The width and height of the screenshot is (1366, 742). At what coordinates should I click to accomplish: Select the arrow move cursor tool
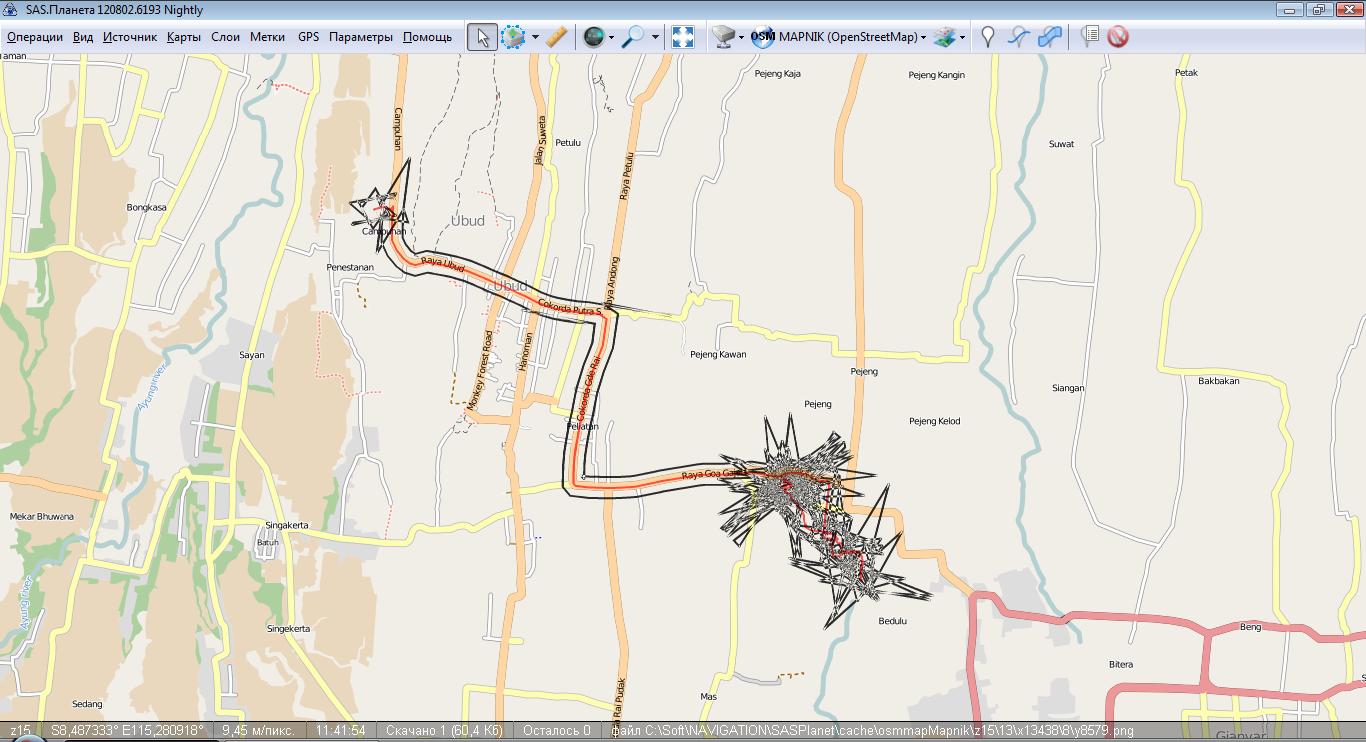coord(482,37)
